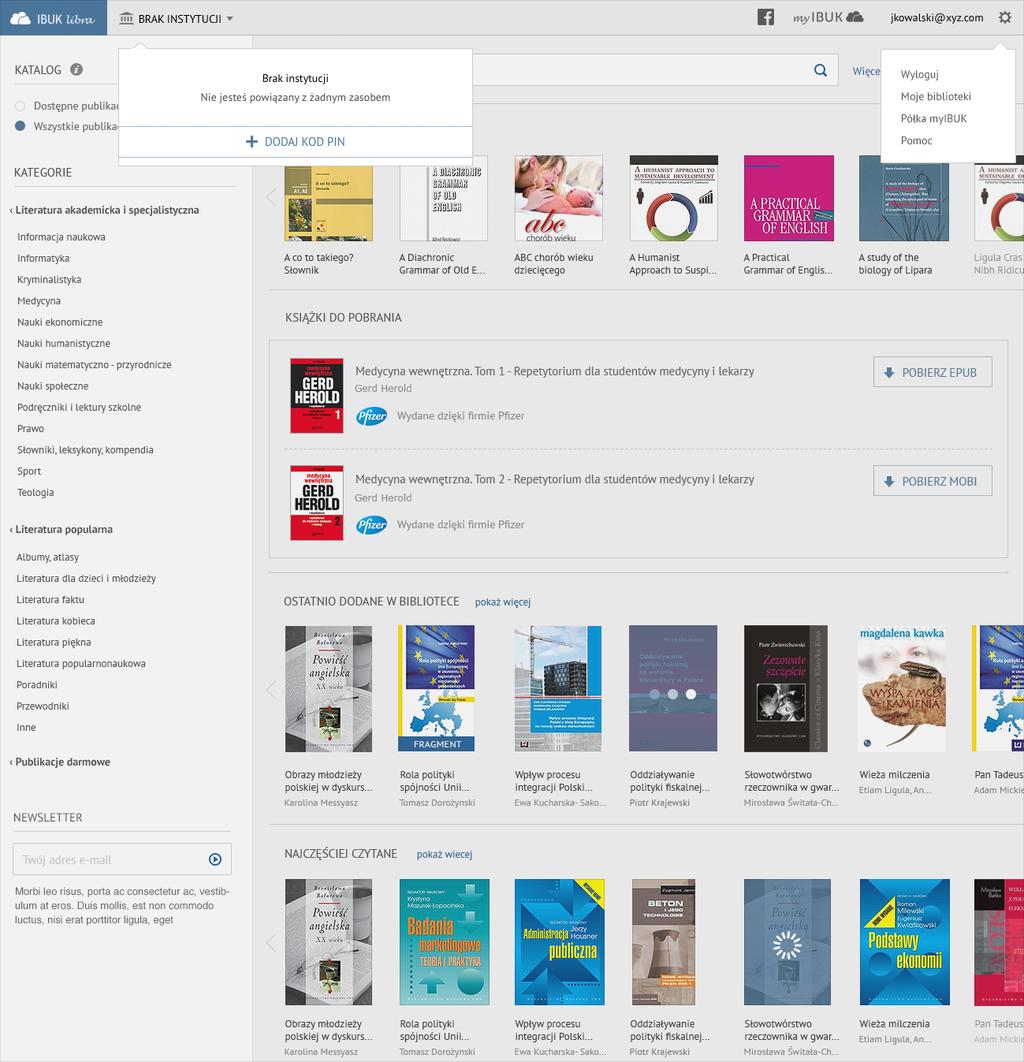Open Literatura kobieca category
The width and height of the screenshot is (1024, 1062).
pyautogui.click(x=56, y=621)
